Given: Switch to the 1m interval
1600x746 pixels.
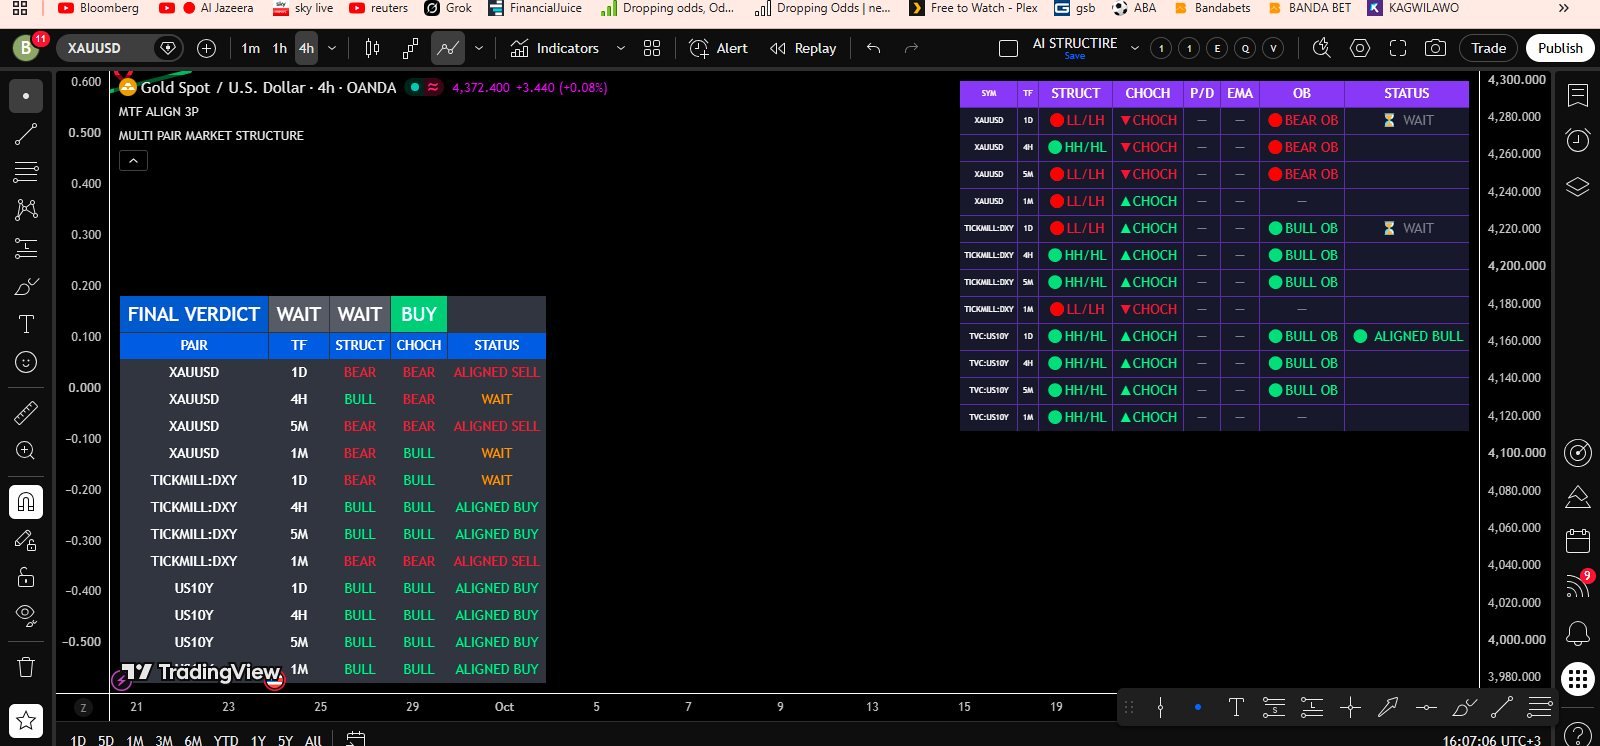Looking at the screenshot, I should pos(251,48).
